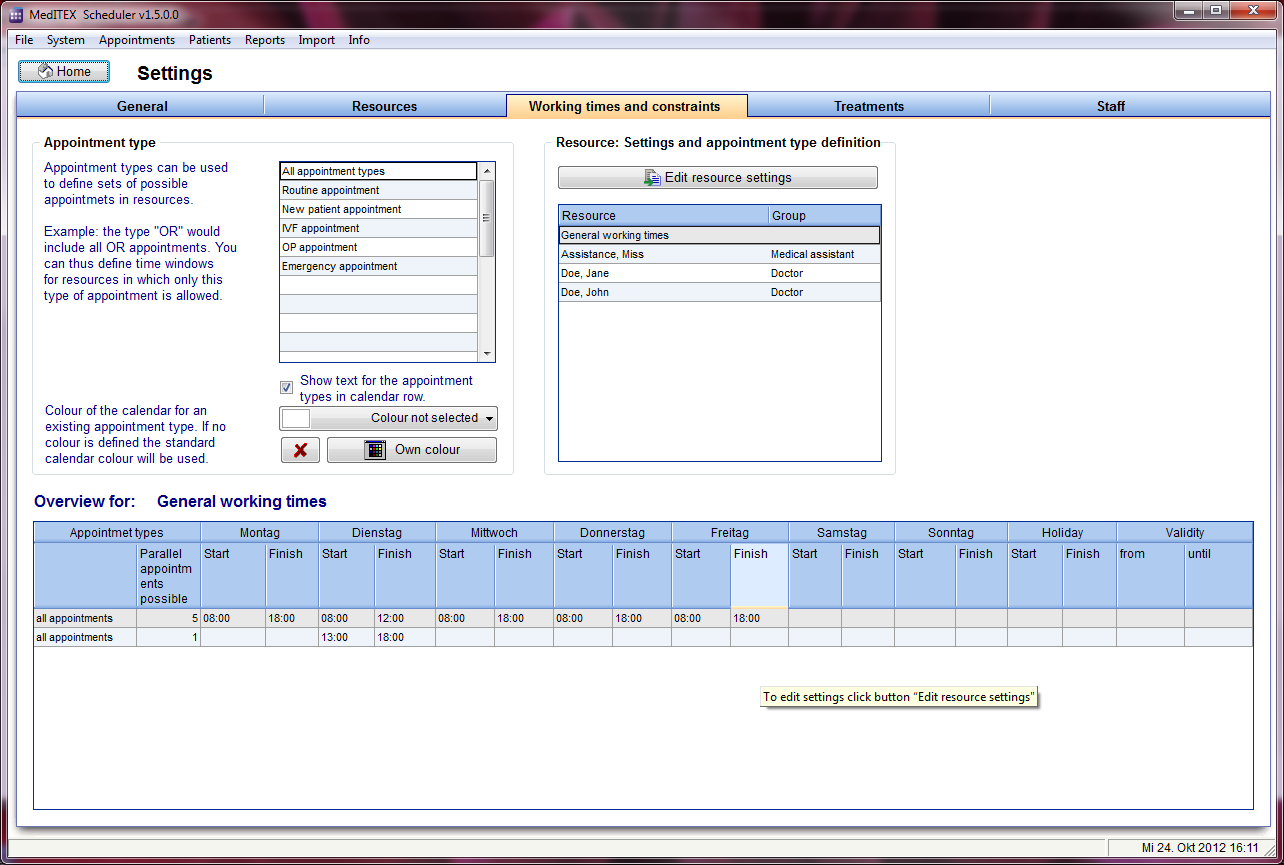Click the Validity column header

pos(1185,533)
